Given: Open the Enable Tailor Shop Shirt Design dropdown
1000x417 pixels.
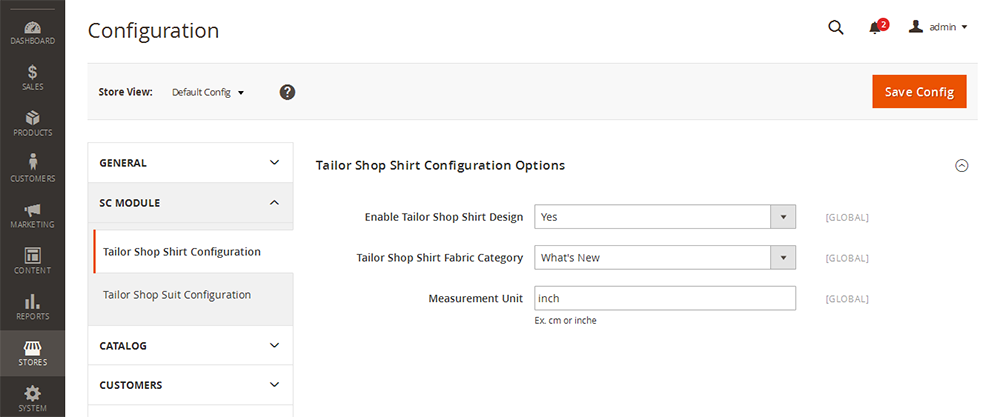Looking at the screenshot, I should (665, 217).
